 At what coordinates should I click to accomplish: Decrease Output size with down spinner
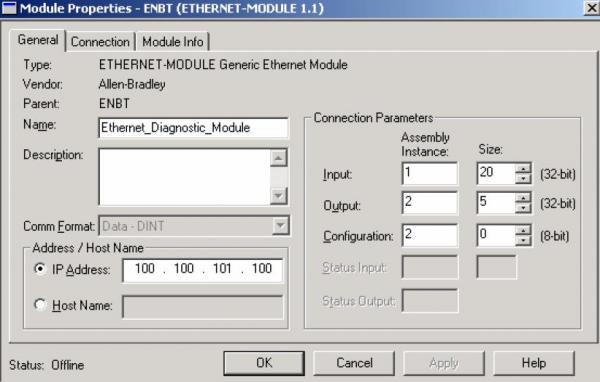pos(523,208)
